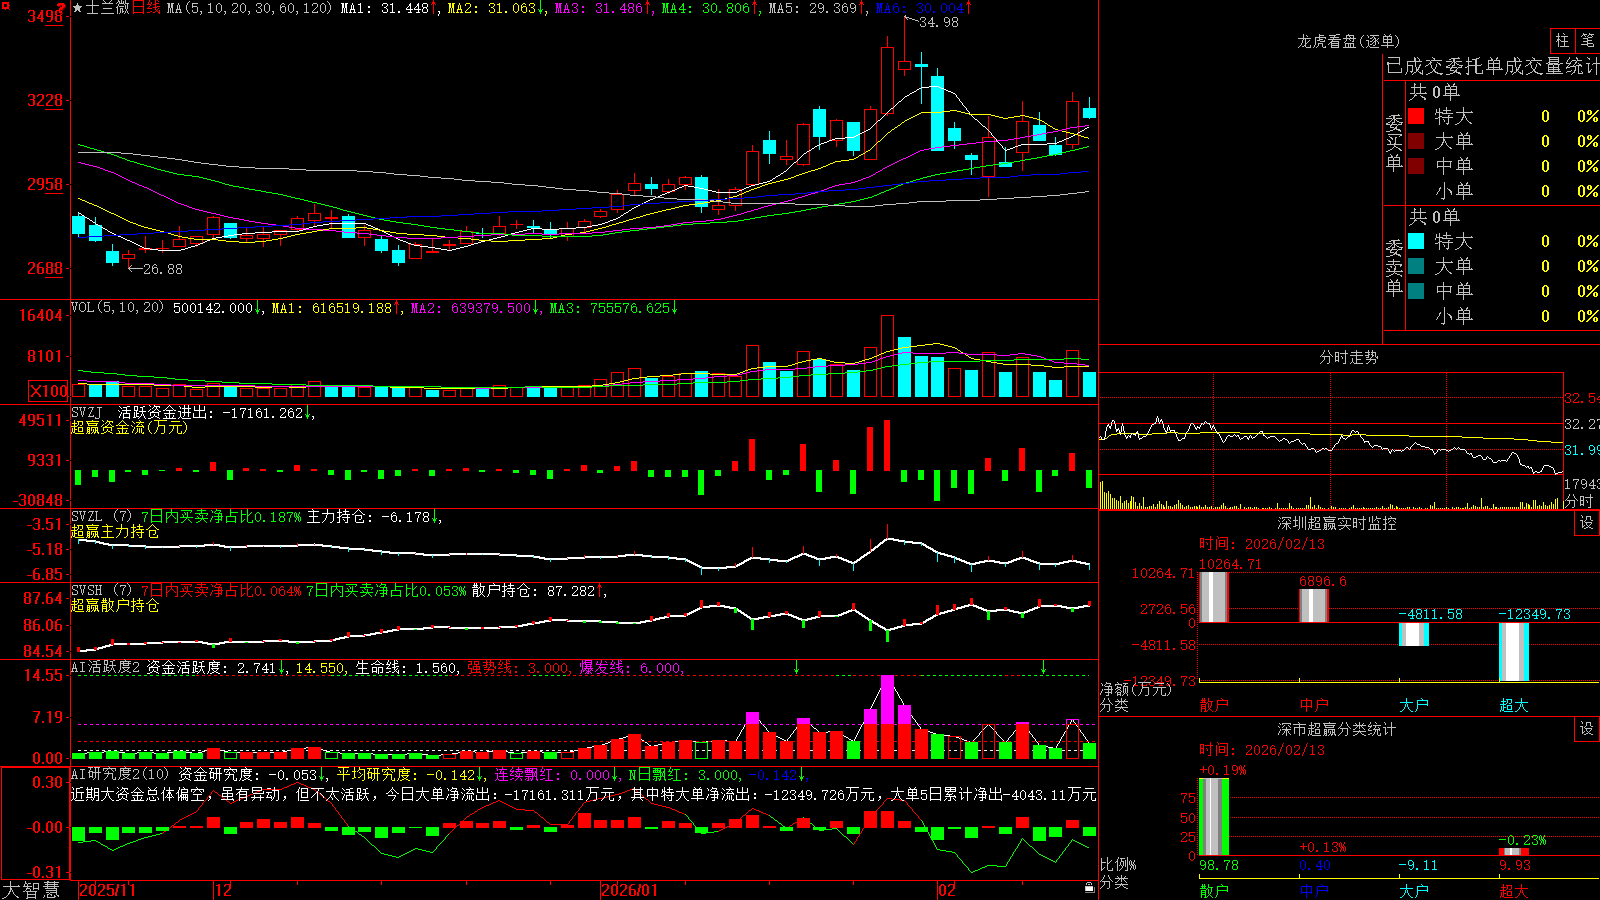Click the dark red 中单 buy-order swatch
This screenshot has width=1600, height=900.
1416,166
